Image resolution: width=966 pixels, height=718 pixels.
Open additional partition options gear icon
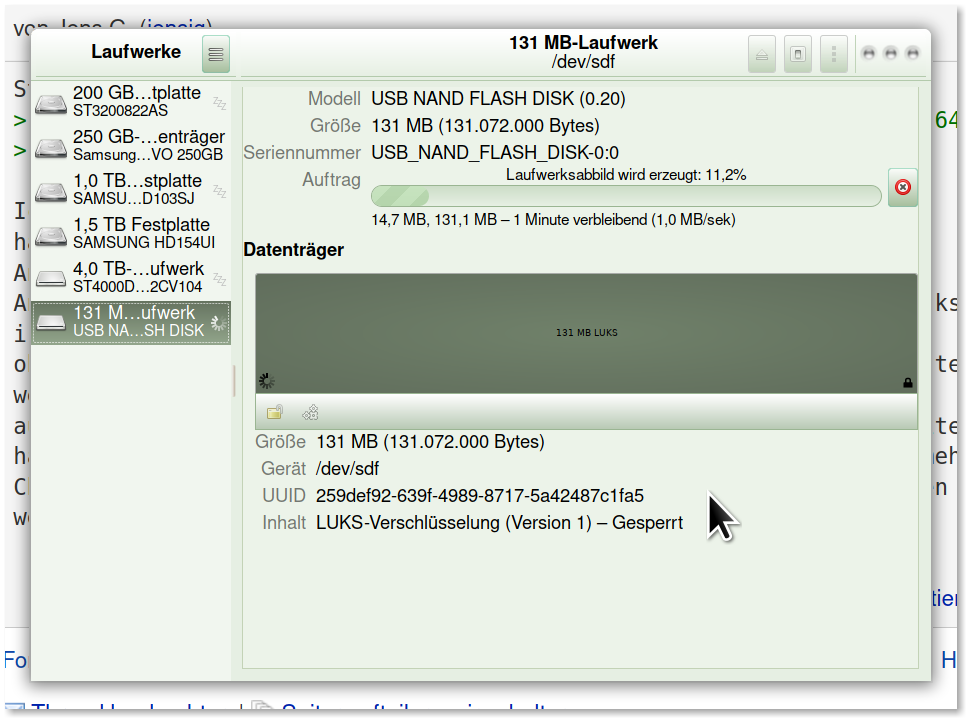pos(310,412)
